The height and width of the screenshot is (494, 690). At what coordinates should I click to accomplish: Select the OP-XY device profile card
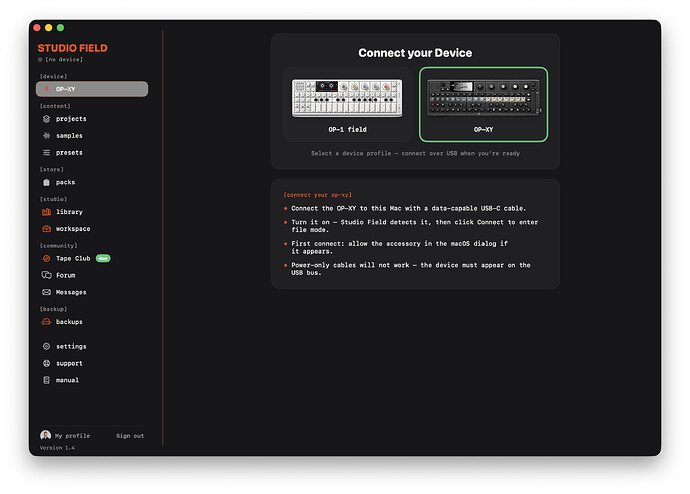tap(483, 104)
